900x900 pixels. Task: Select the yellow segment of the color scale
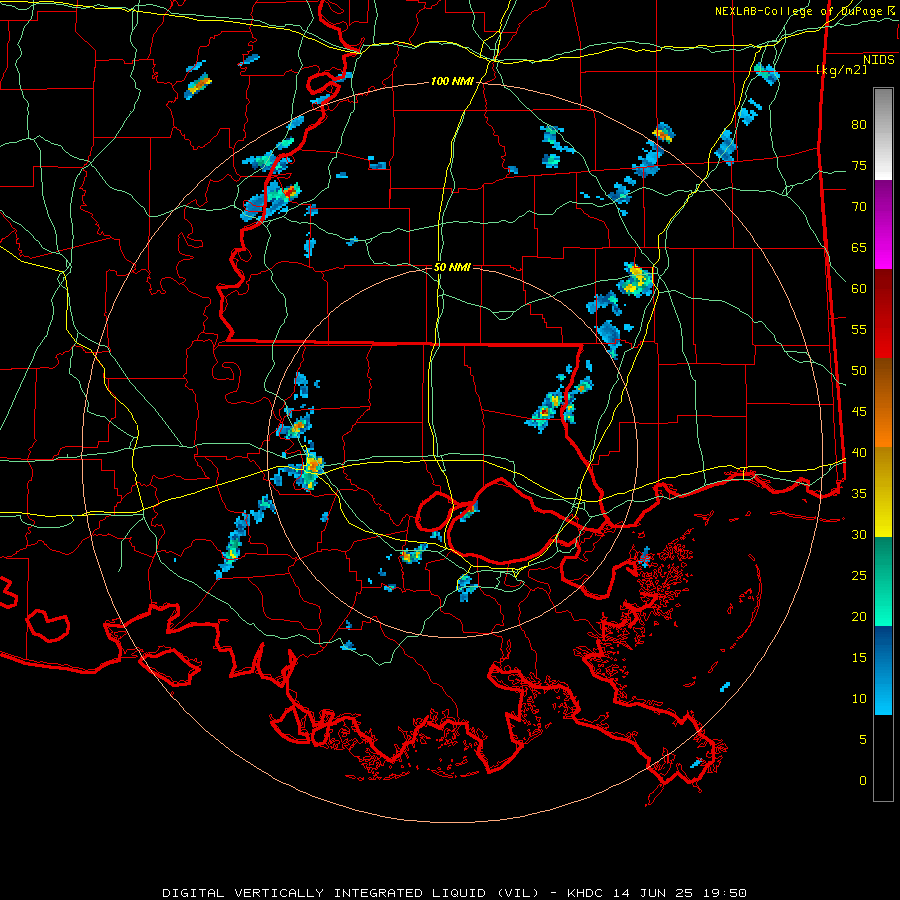tap(883, 492)
